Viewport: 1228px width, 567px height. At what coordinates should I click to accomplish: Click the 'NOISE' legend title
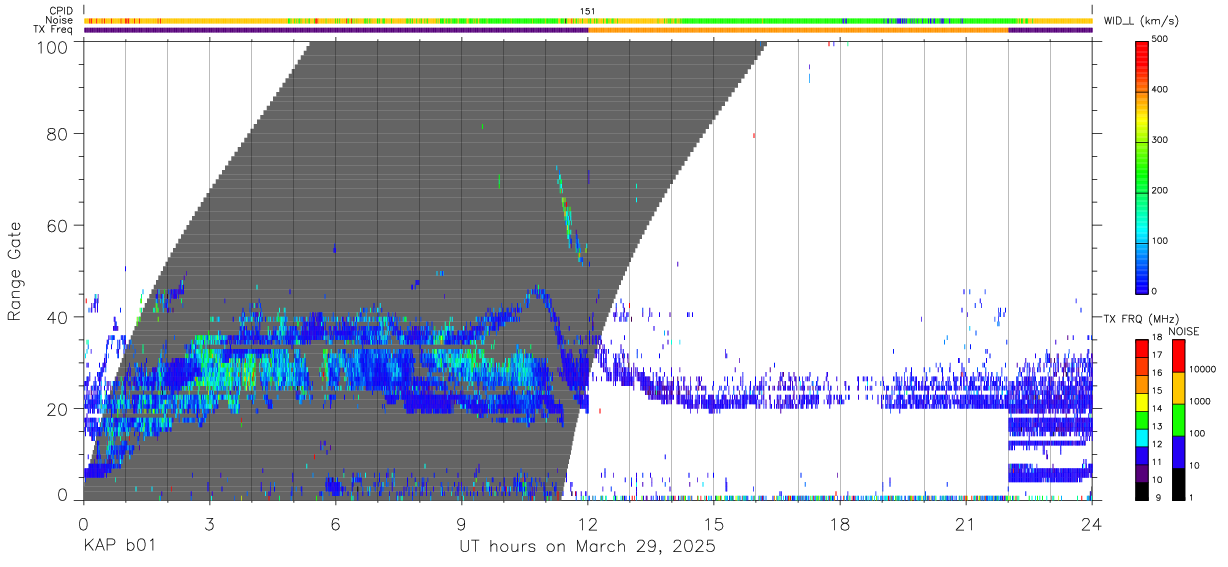click(x=1185, y=331)
